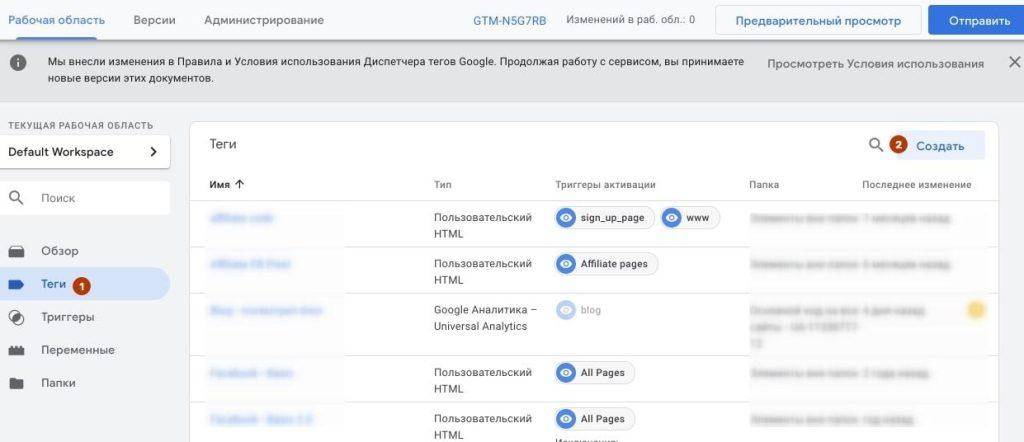Open the Обзор overview section
Screen dimensions: 1024x442
click(59, 251)
